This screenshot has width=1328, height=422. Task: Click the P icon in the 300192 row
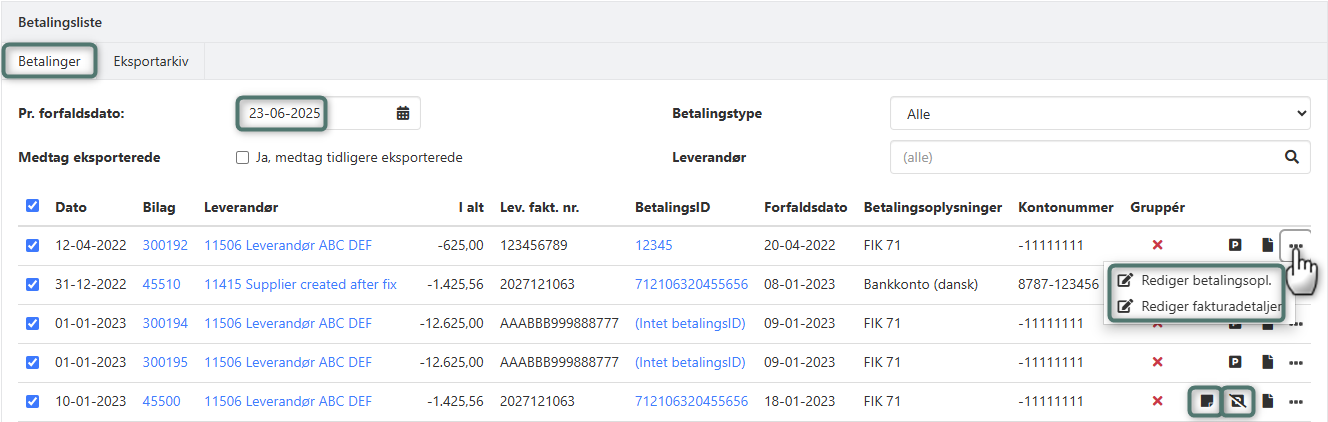[1235, 245]
